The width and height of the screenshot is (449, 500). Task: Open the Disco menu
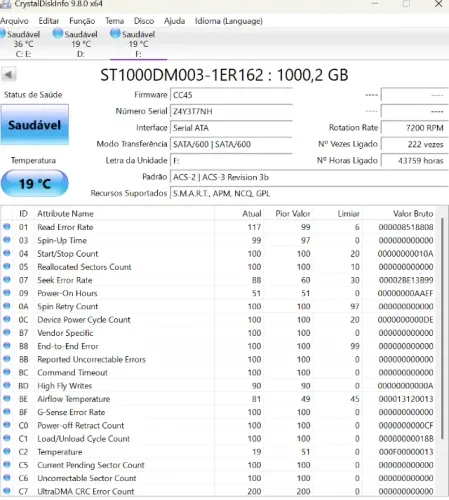click(144, 21)
